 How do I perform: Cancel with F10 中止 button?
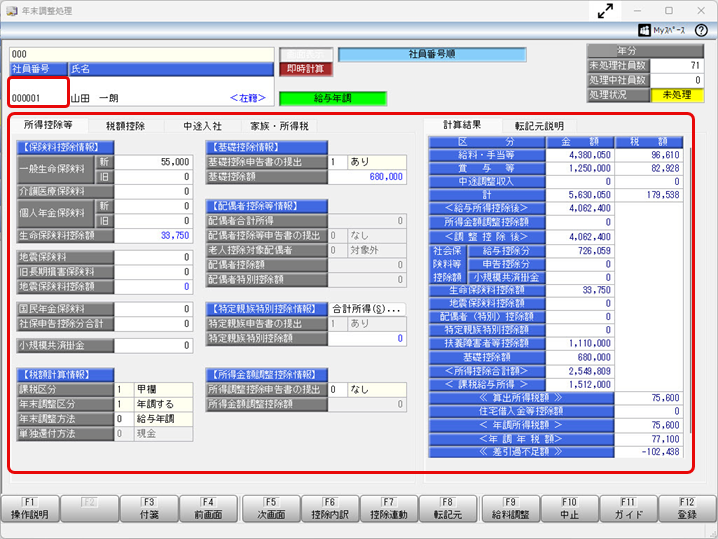click(570, 509)
